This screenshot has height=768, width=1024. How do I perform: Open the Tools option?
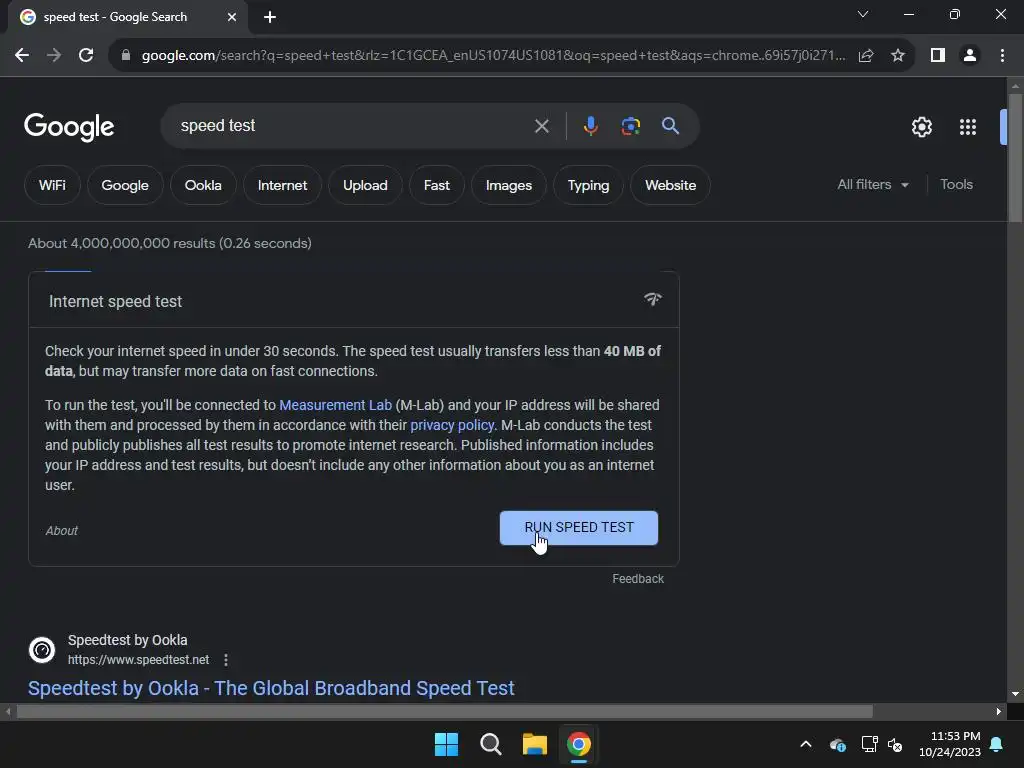click(x=956, y=185)
